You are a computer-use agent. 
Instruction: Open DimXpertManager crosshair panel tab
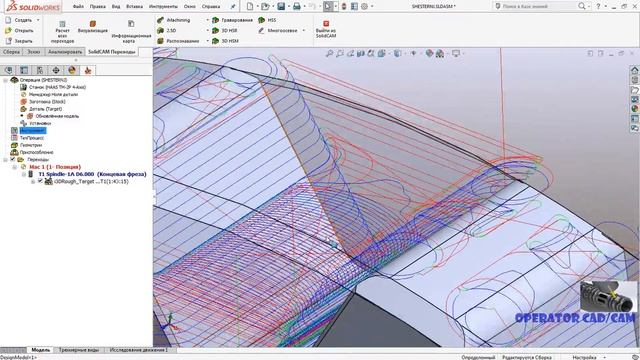pyautogui.click(x=56, y=70)
